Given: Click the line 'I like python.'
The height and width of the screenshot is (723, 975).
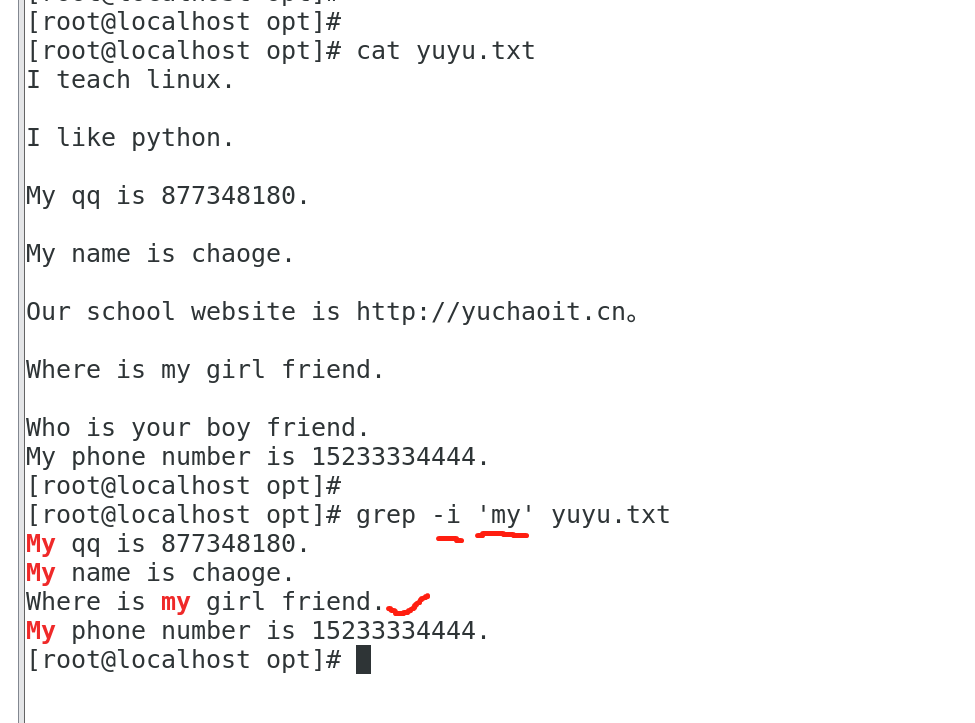Looking at the screenshot, I should coord(130,138).
